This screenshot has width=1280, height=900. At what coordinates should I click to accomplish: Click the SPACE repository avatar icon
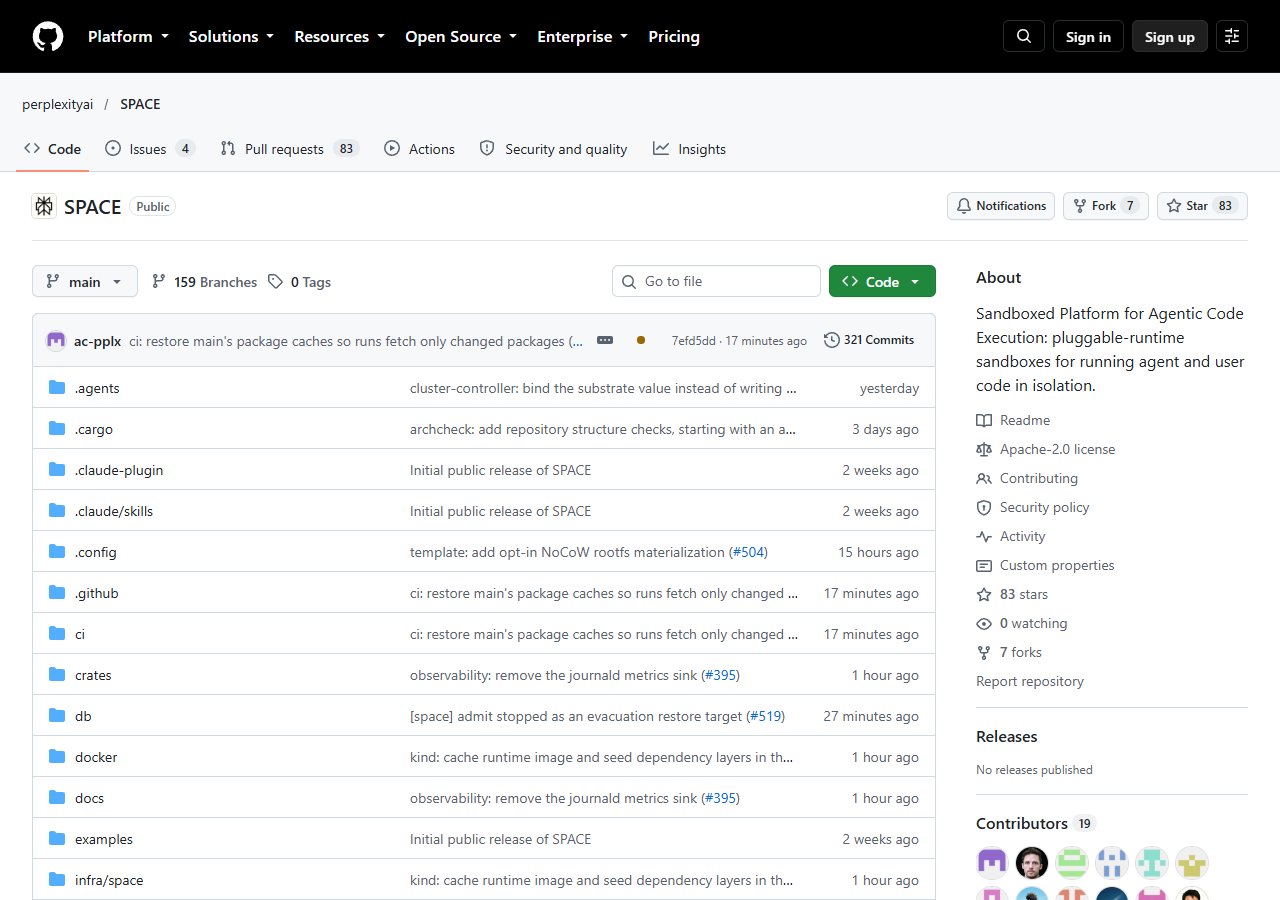click(x=44, y=206)
